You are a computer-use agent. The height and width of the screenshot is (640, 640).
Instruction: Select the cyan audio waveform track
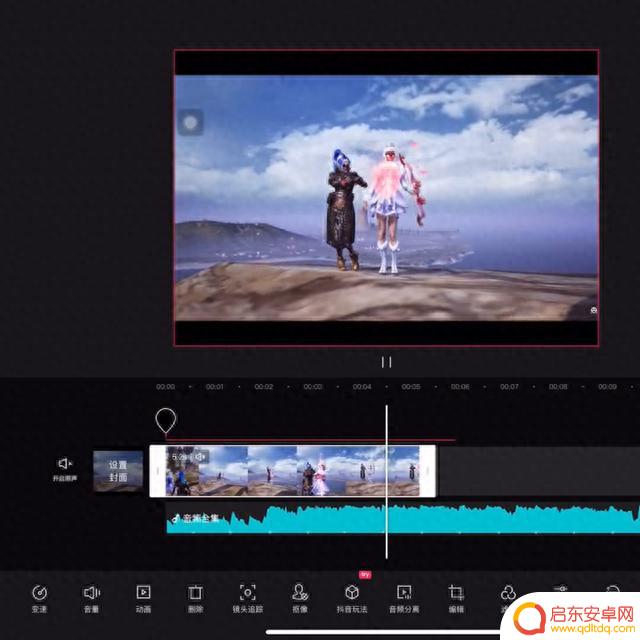click(403, 519)
